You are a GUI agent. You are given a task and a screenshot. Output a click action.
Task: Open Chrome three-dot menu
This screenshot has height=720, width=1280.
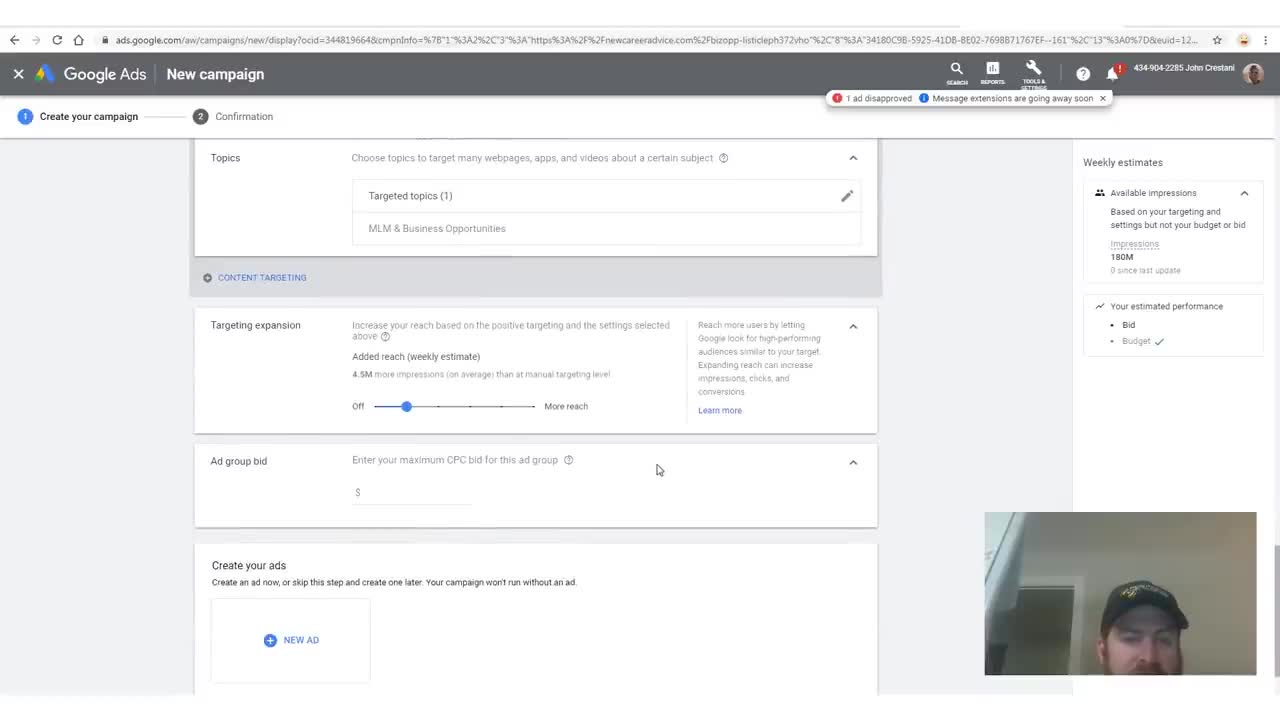[x=1266, y=40]
